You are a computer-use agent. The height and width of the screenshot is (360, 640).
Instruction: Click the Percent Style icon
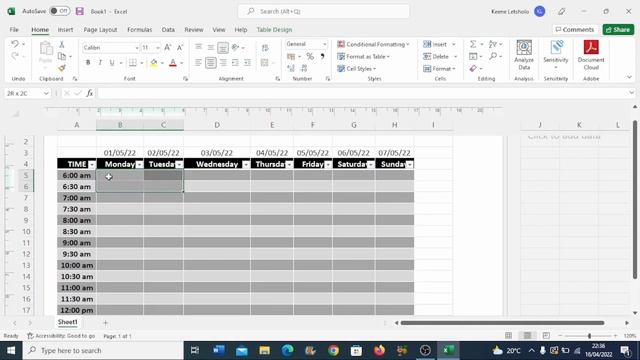click(x=310, y=56)
